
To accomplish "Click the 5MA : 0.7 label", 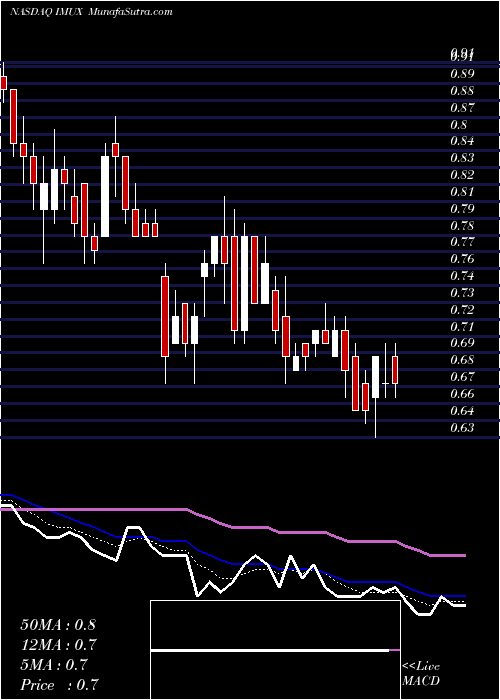I will pyautogui.click(x=55, y=665).
